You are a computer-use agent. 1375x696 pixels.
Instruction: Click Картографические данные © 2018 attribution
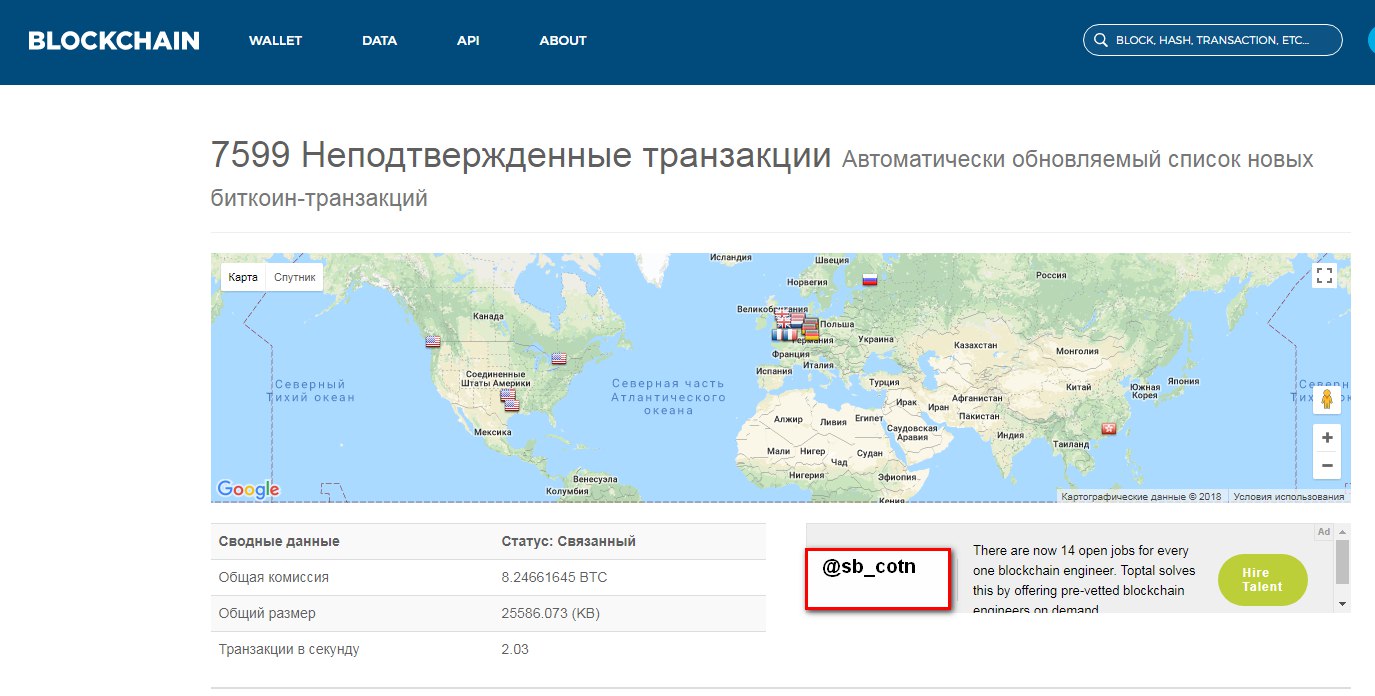[1141, 496]
